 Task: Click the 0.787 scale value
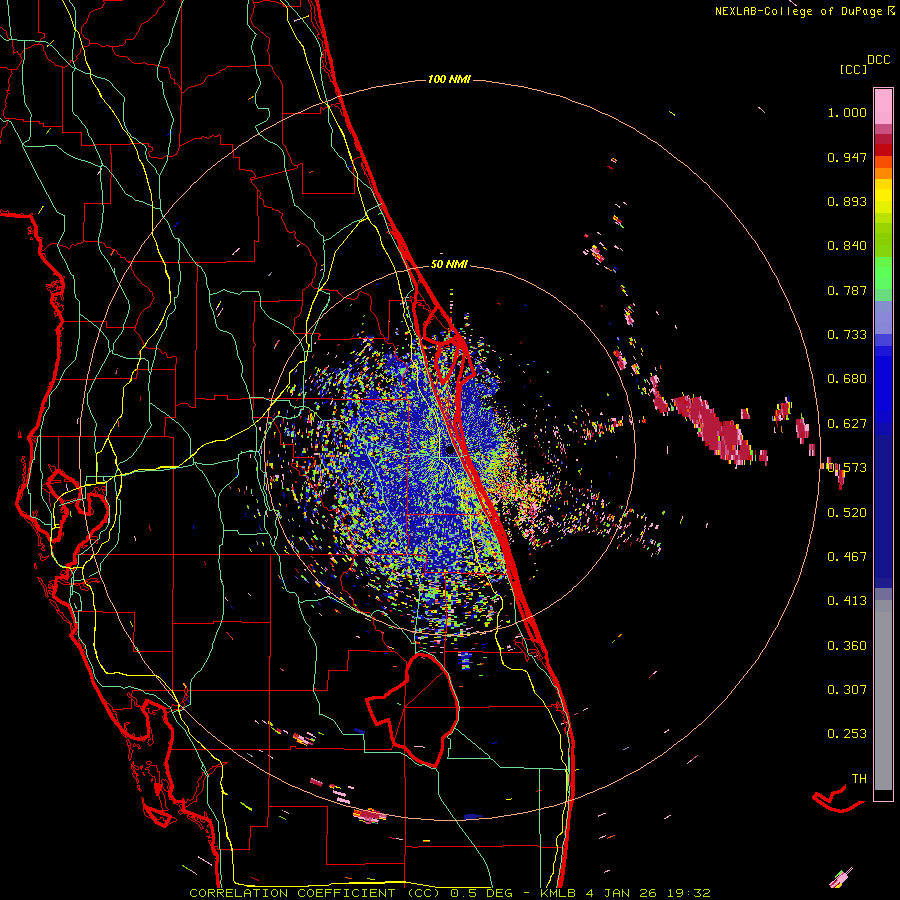[x=847, y=290]
